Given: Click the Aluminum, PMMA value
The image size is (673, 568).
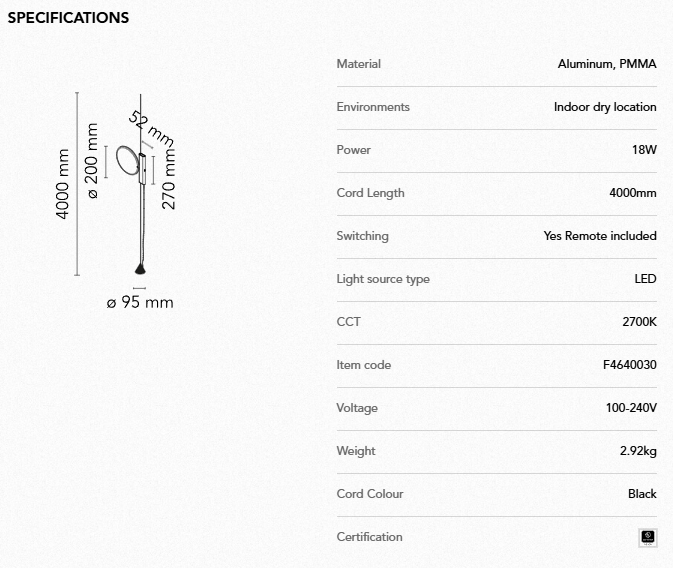Looking at the screenshot, I should coord(607,64).
